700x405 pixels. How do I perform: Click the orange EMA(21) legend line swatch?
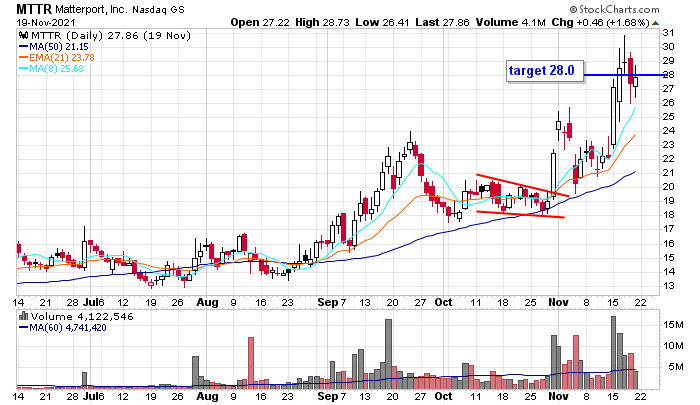click(x=23, y=57)
